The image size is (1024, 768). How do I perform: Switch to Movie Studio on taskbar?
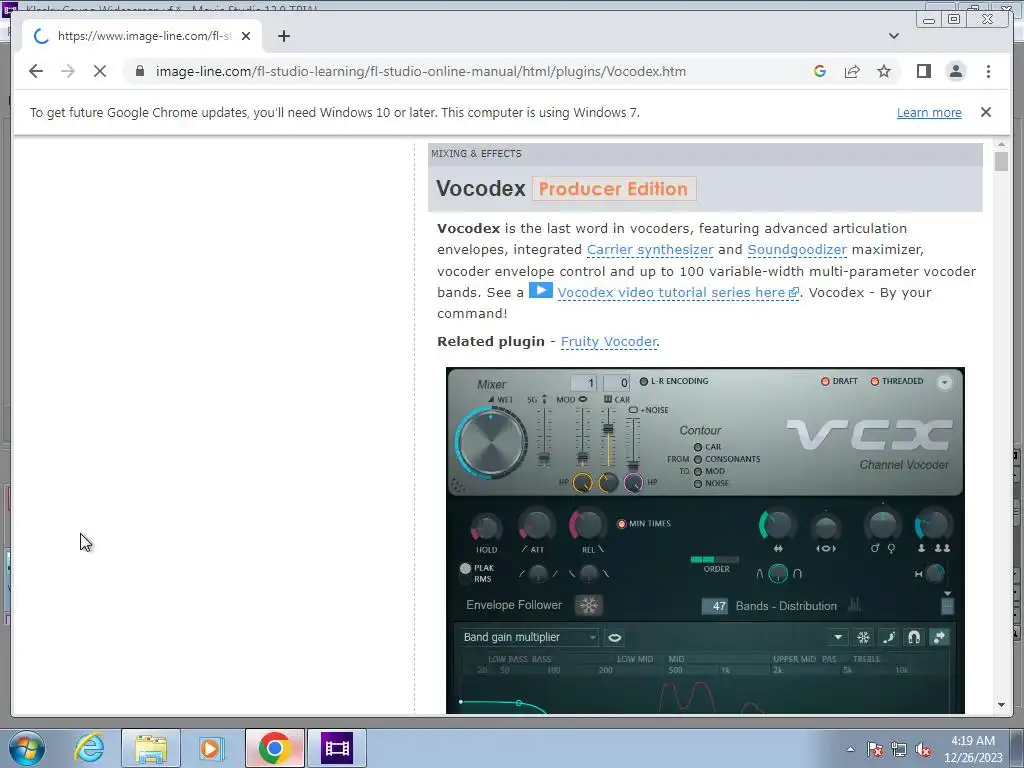[337, 748]
